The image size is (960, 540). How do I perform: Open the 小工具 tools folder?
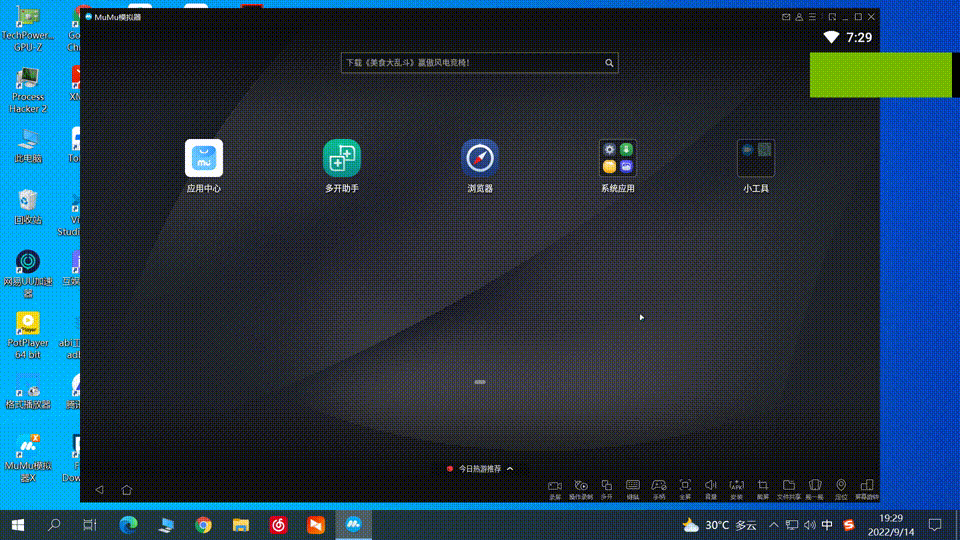coord(756,158)
